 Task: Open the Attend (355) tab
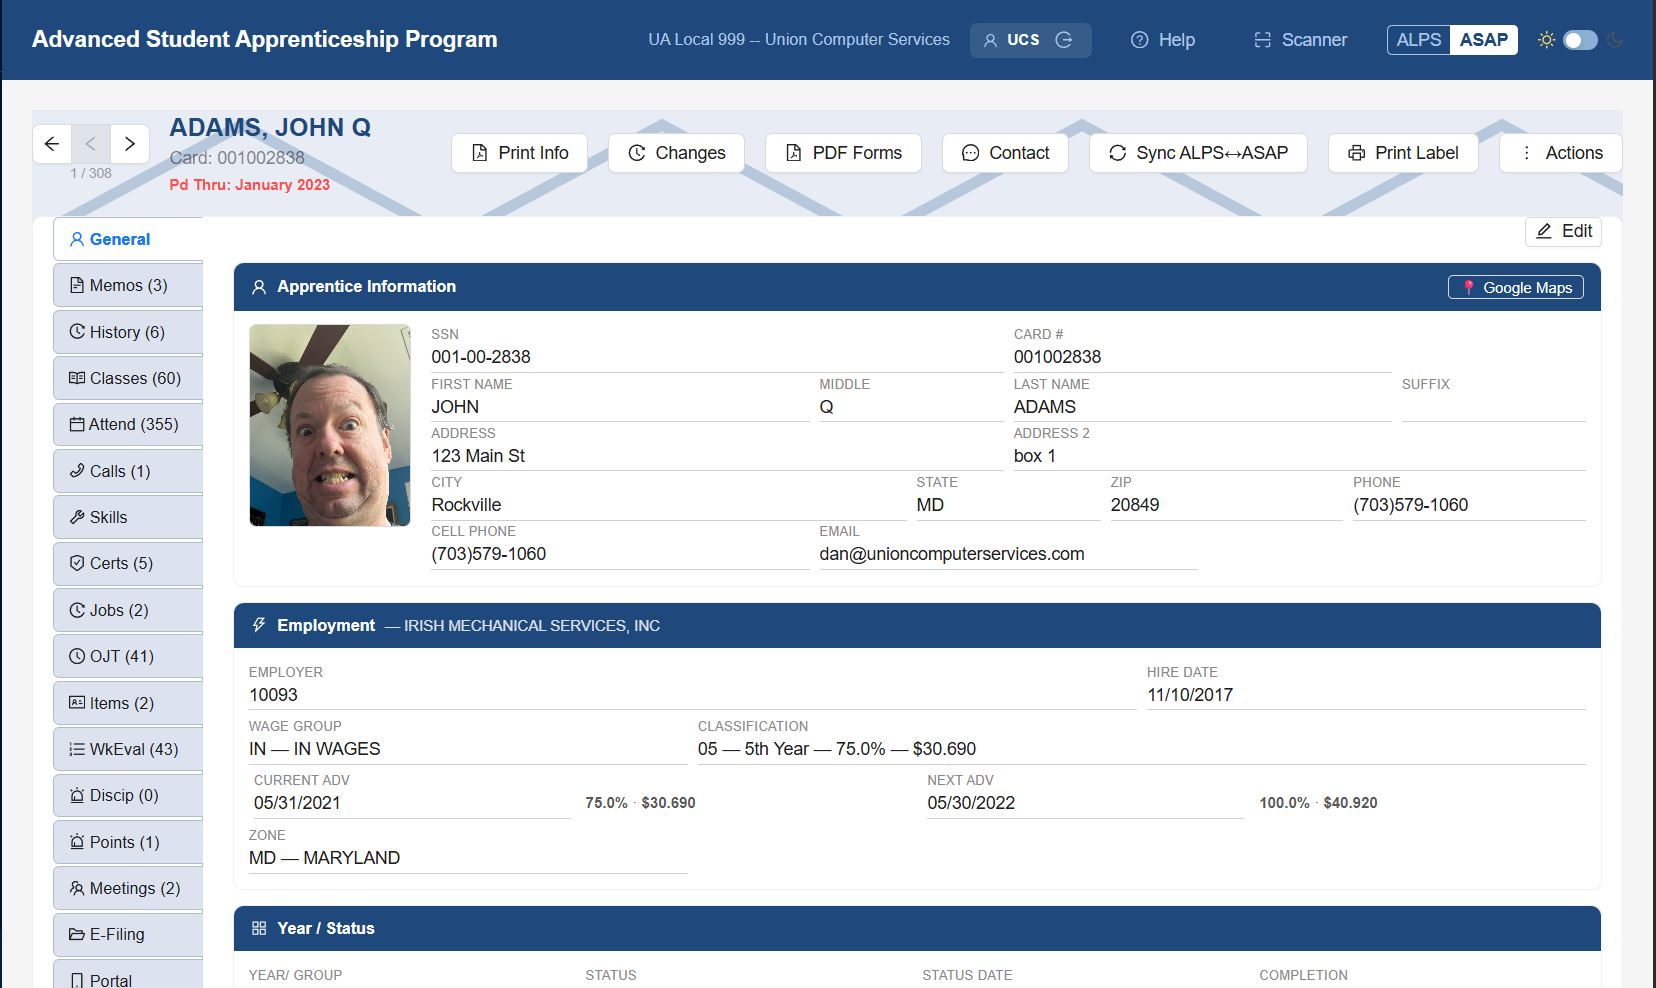point(128,425)
